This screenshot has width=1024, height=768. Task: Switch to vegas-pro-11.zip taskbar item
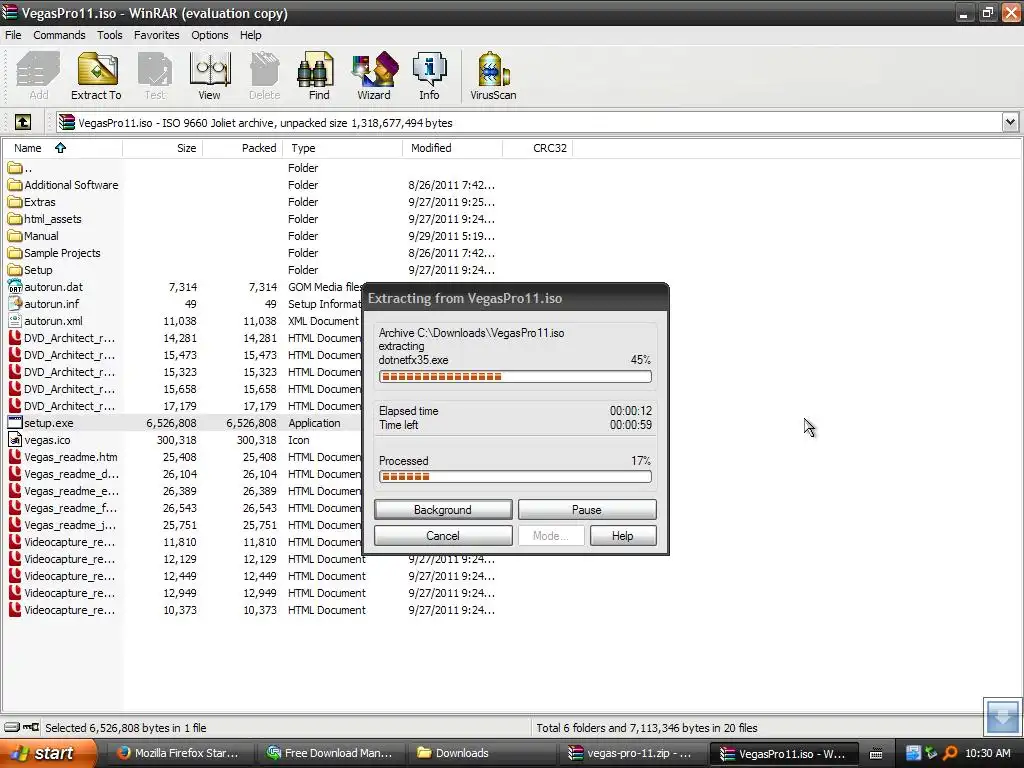(x=632, y=753)
